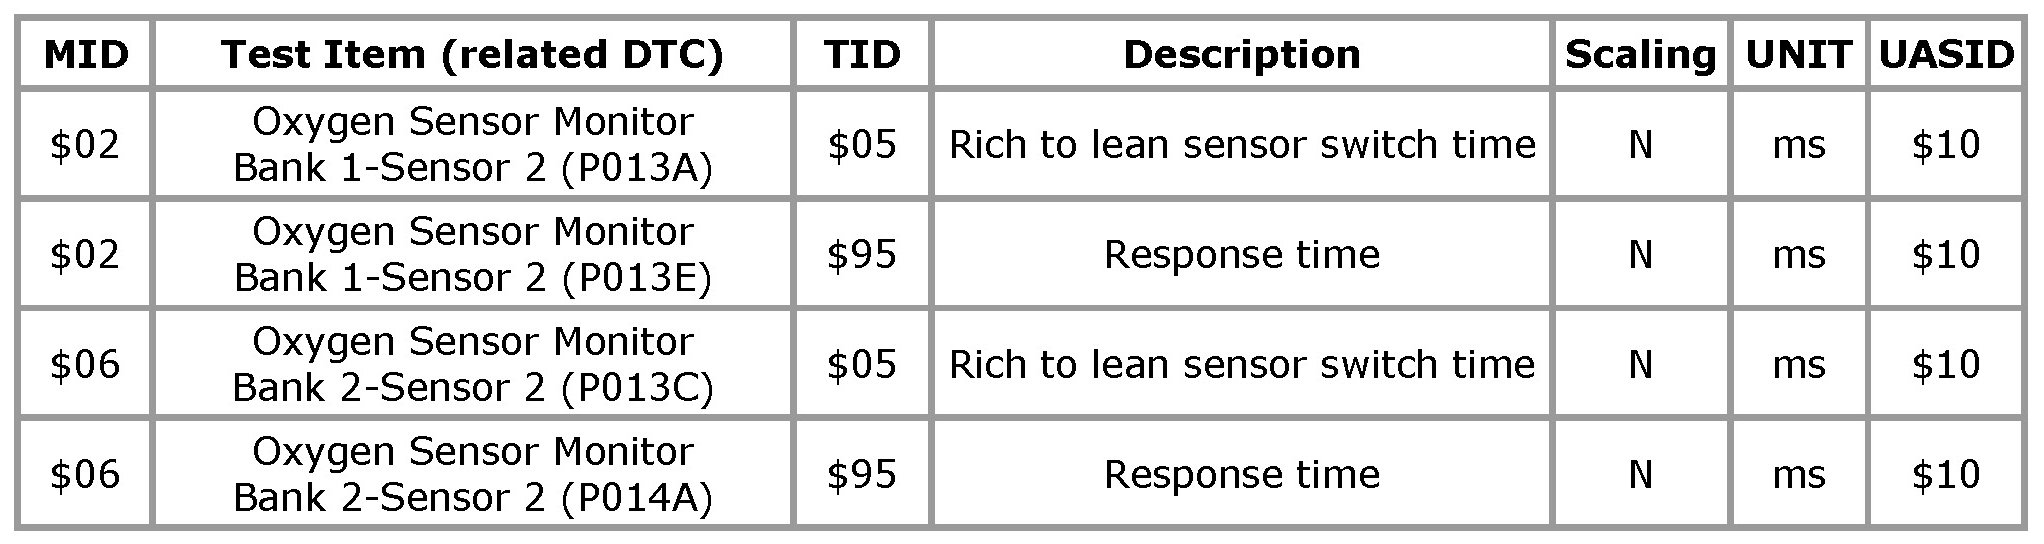Click the UASID column header
This screenshot has height=544, width=2044.
tap(1945, 54)
